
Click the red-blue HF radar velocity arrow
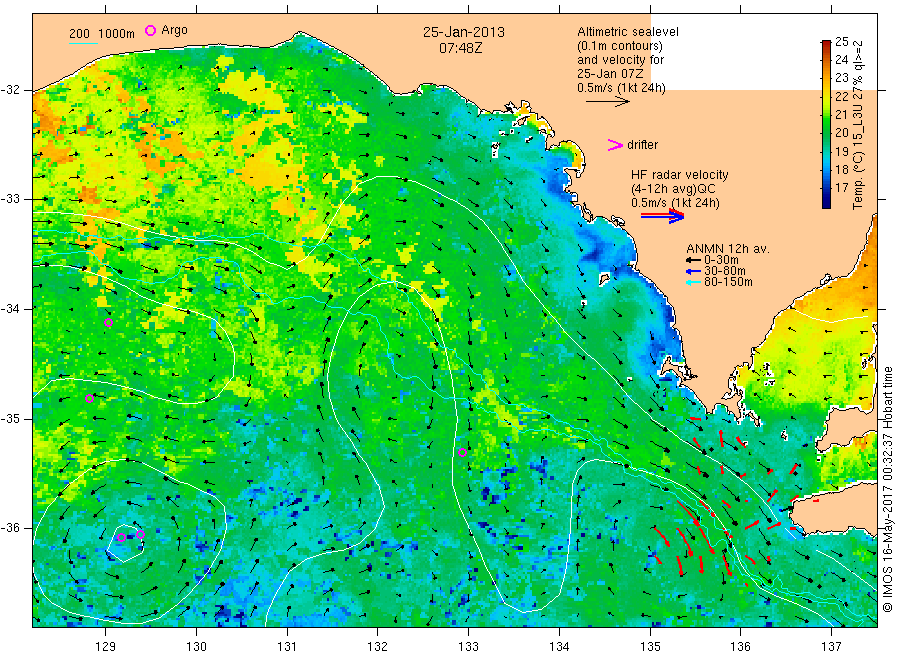tap(662, 216)
